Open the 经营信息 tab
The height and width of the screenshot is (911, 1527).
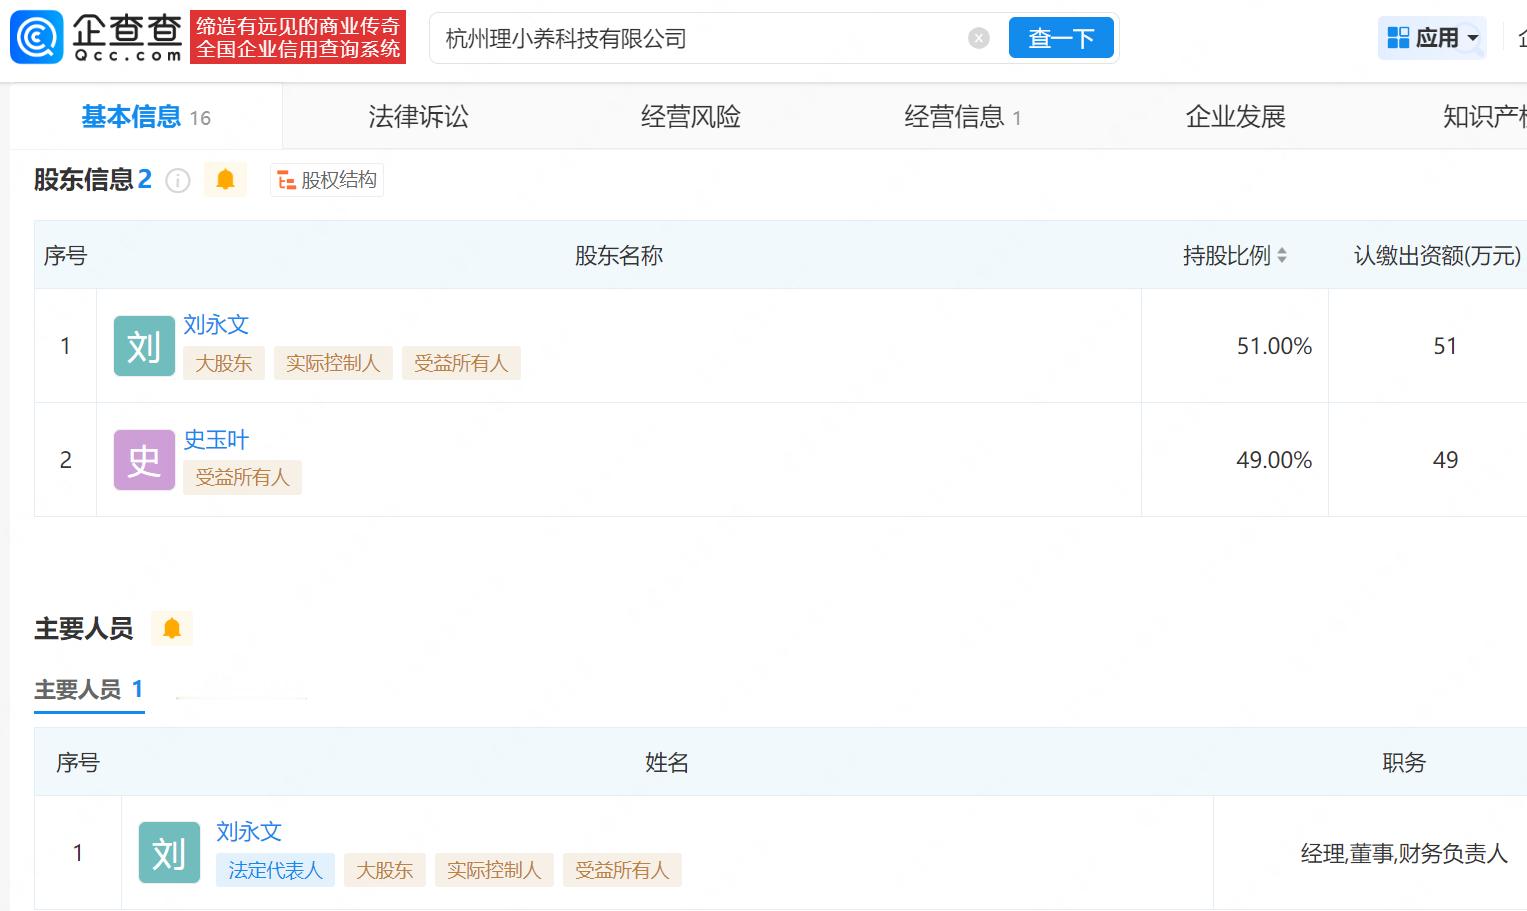[x=962, y=117]
